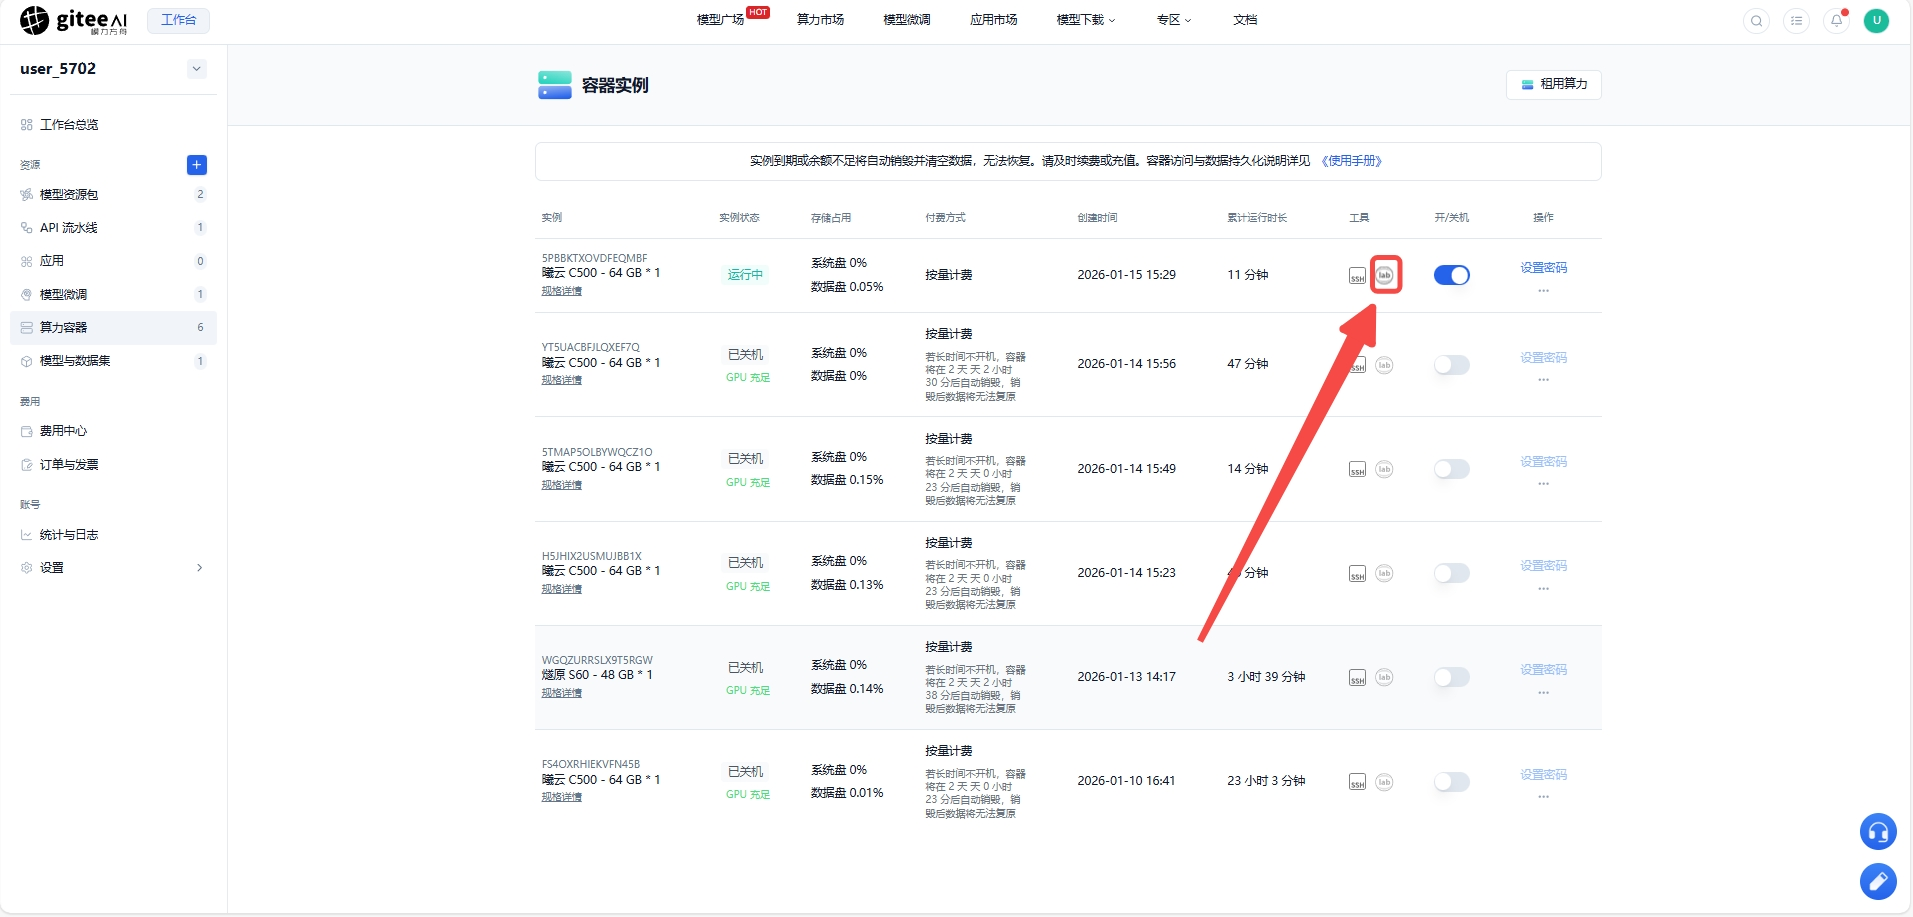Toggle power for instance YT5UACBFJLQXEF7Q
Image resolution: width=1913 pixels, height=917 pixels.
pyautogui.click(x=1451, y=365)
